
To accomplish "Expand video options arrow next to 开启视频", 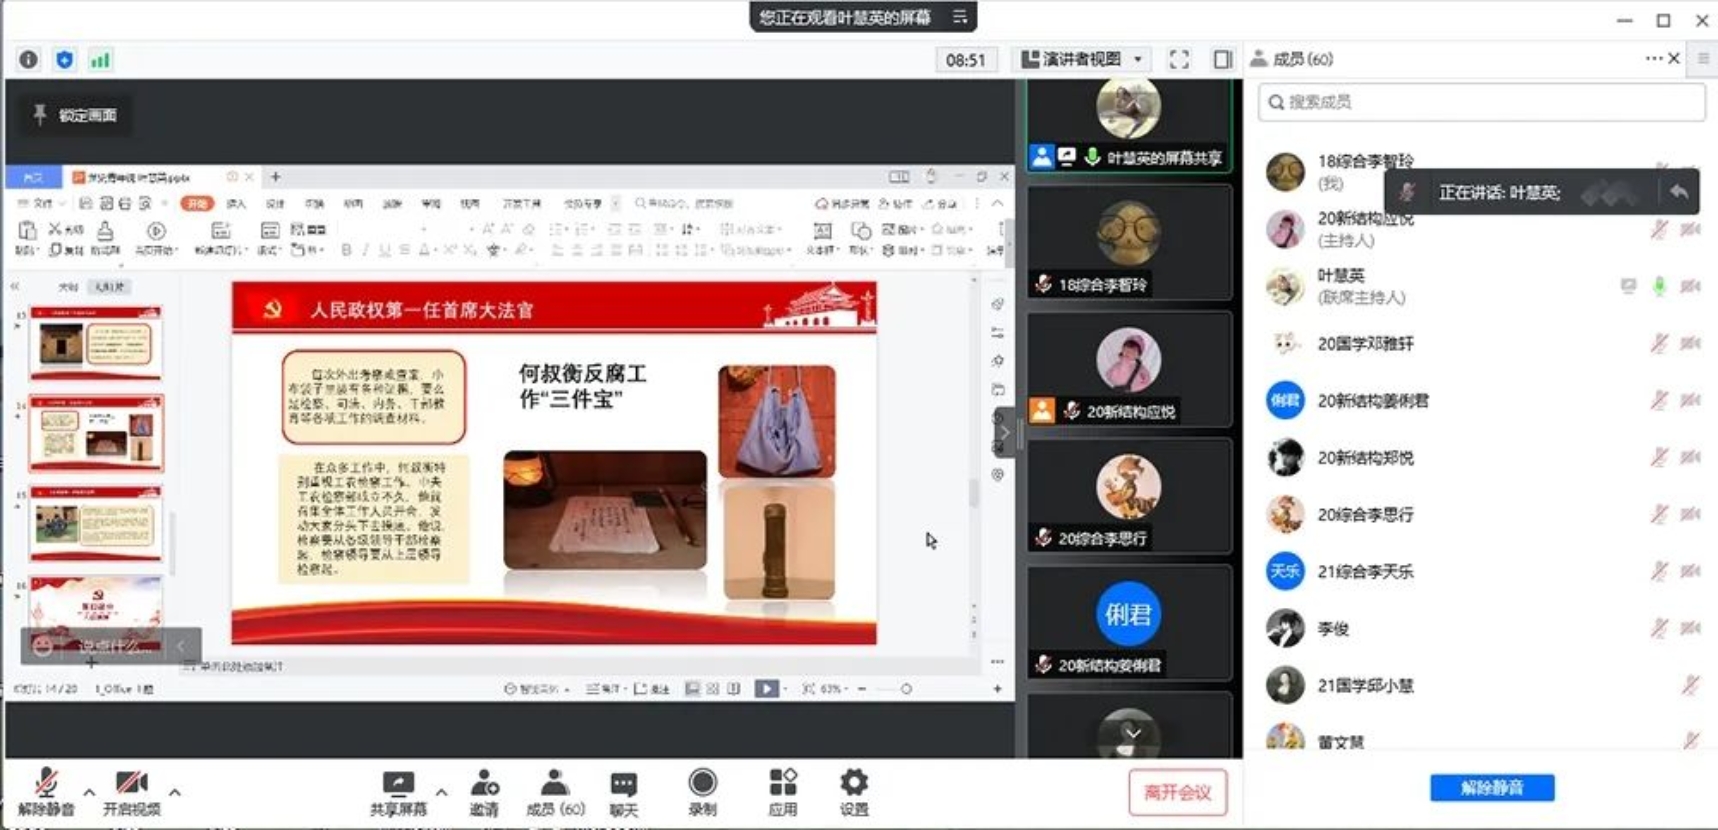I will [x=175, y=792].
